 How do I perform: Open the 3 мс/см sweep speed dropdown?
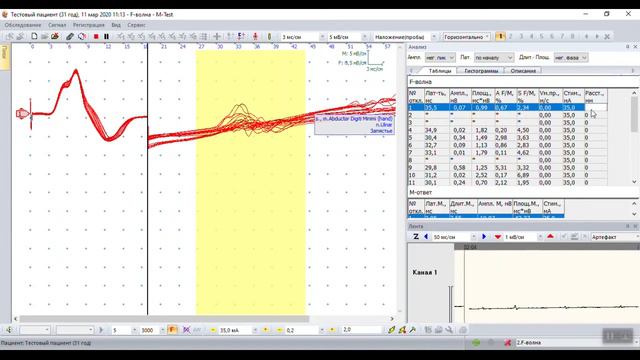click(322, 37)
